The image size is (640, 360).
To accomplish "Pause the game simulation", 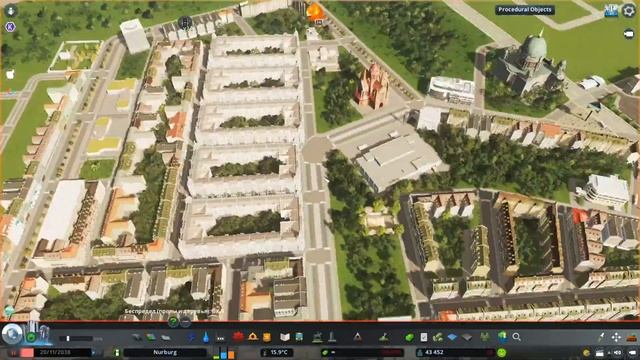I will coord(13,353).
